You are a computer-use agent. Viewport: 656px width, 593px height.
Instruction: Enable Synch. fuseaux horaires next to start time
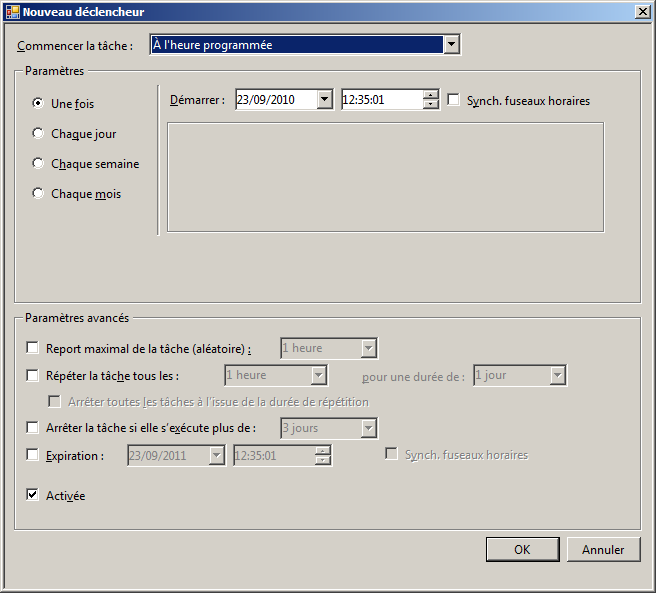[x=454, y=100]
